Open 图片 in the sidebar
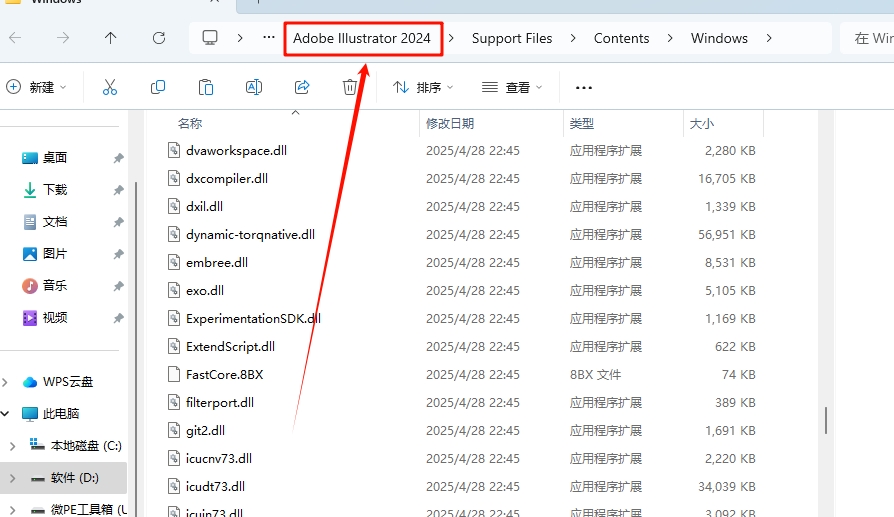This screenshot has height=517, width=894. coord(55,254)
